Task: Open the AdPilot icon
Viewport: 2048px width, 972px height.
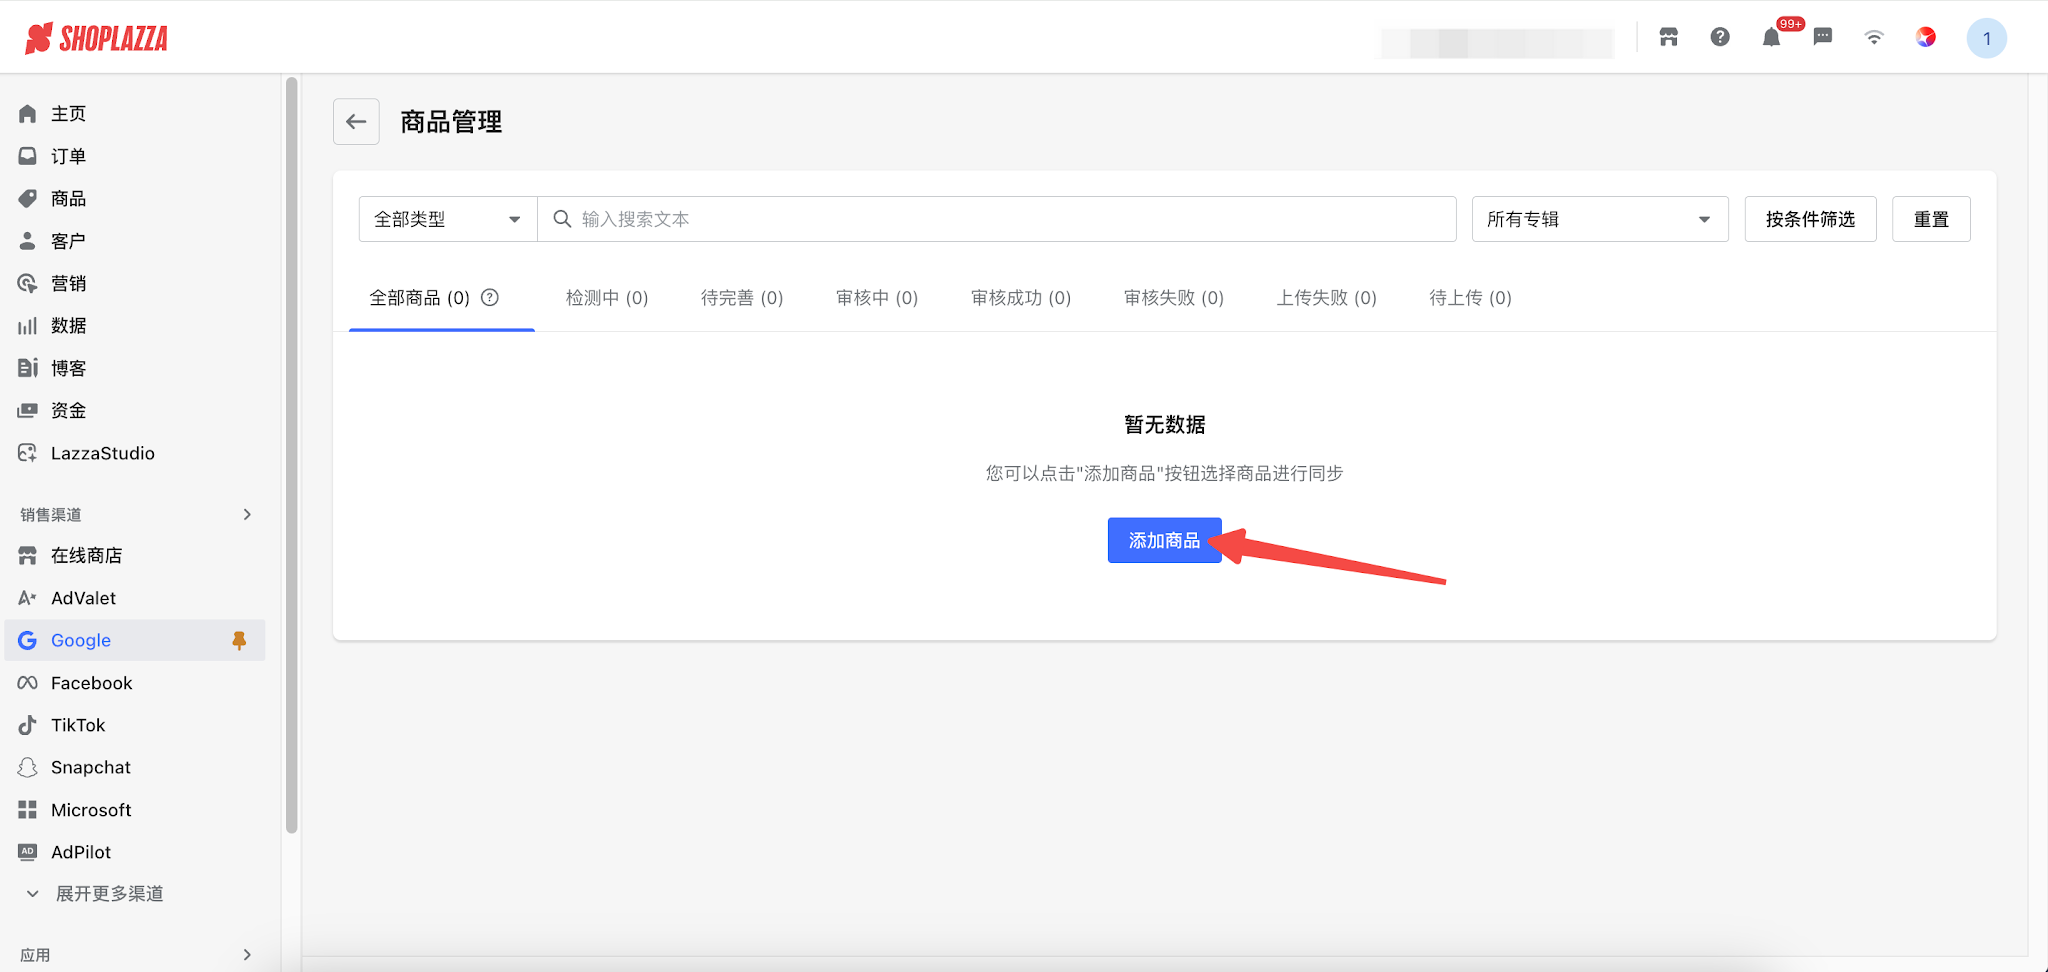Action: click(28, 852)
